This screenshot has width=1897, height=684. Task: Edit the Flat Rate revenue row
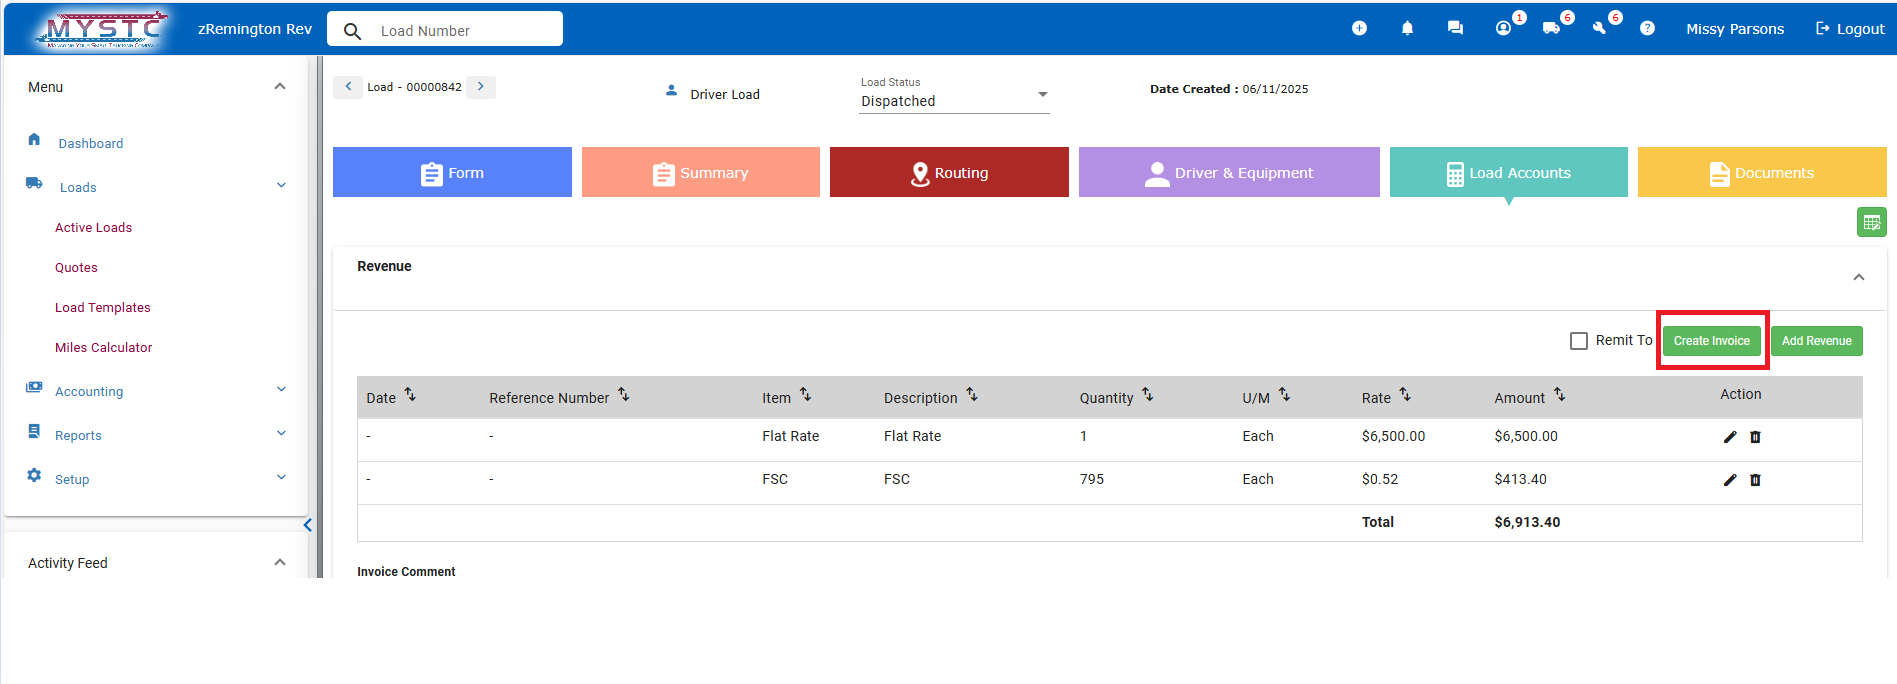point(1730,437)
